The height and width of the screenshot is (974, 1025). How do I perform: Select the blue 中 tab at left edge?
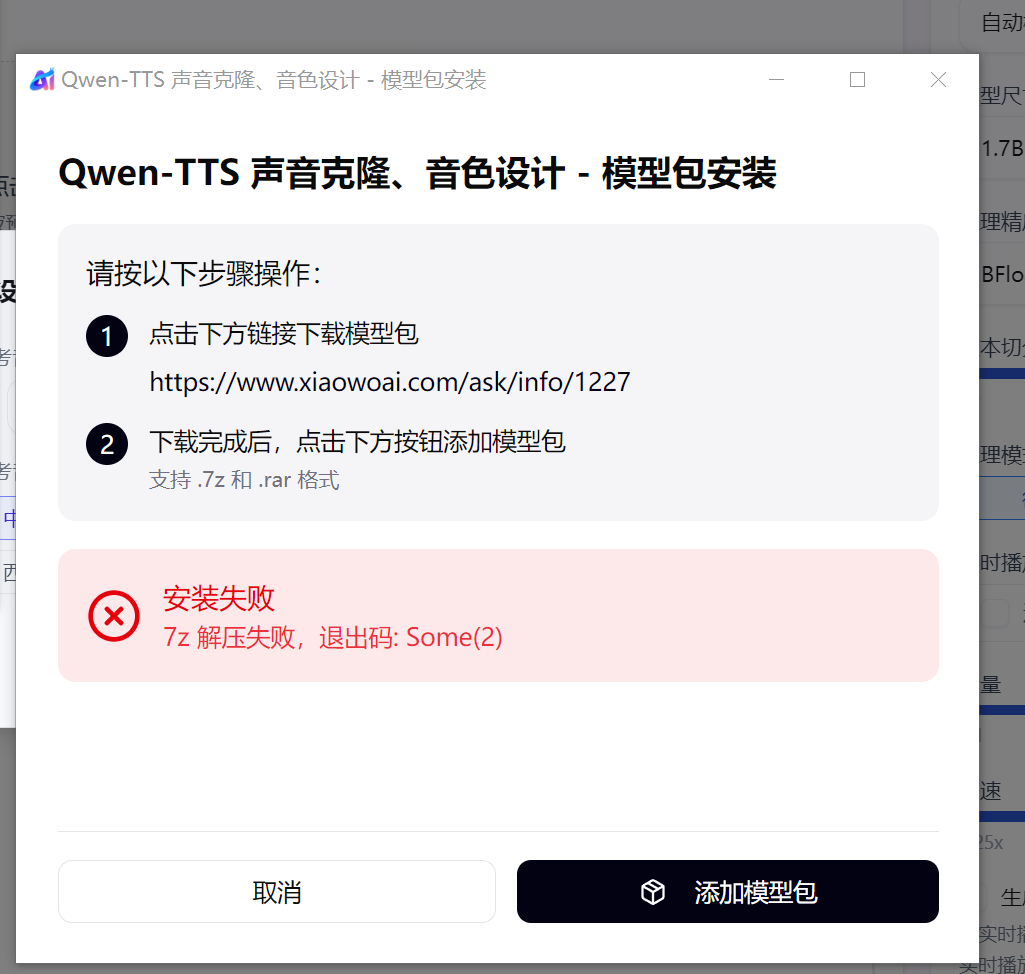point(8,518)
